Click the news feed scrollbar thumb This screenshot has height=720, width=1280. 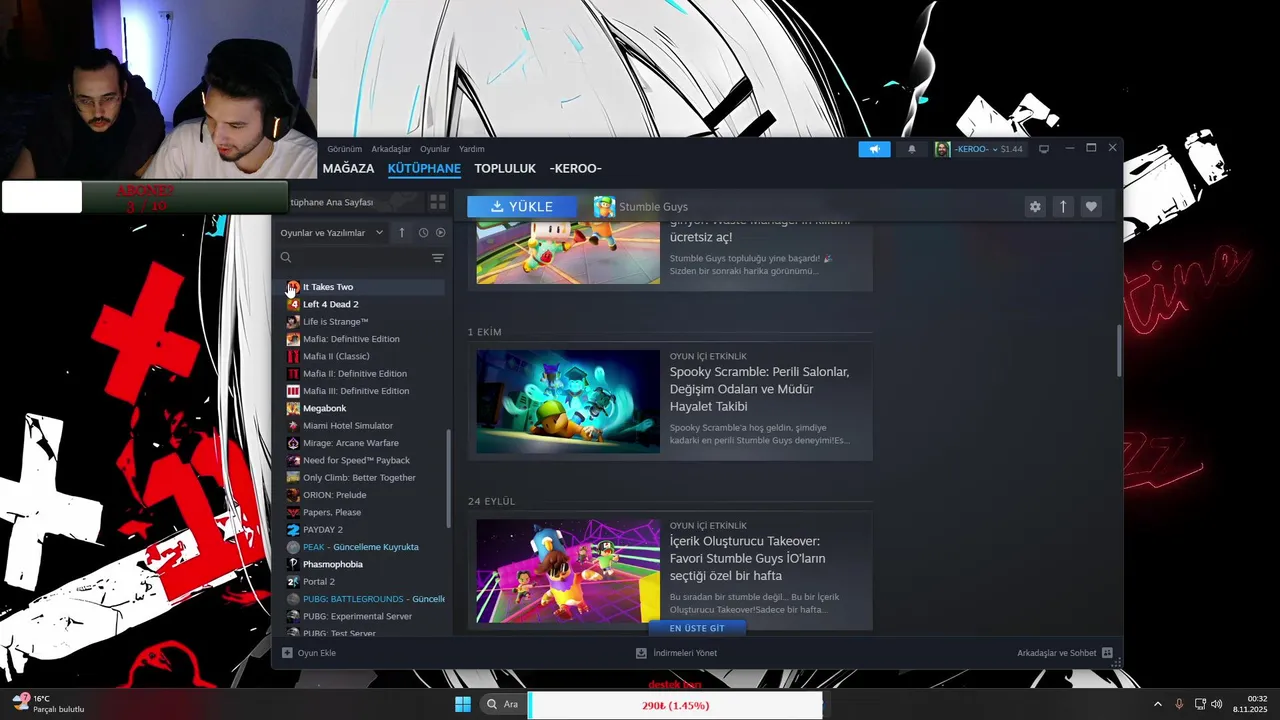coord(1119,350)
